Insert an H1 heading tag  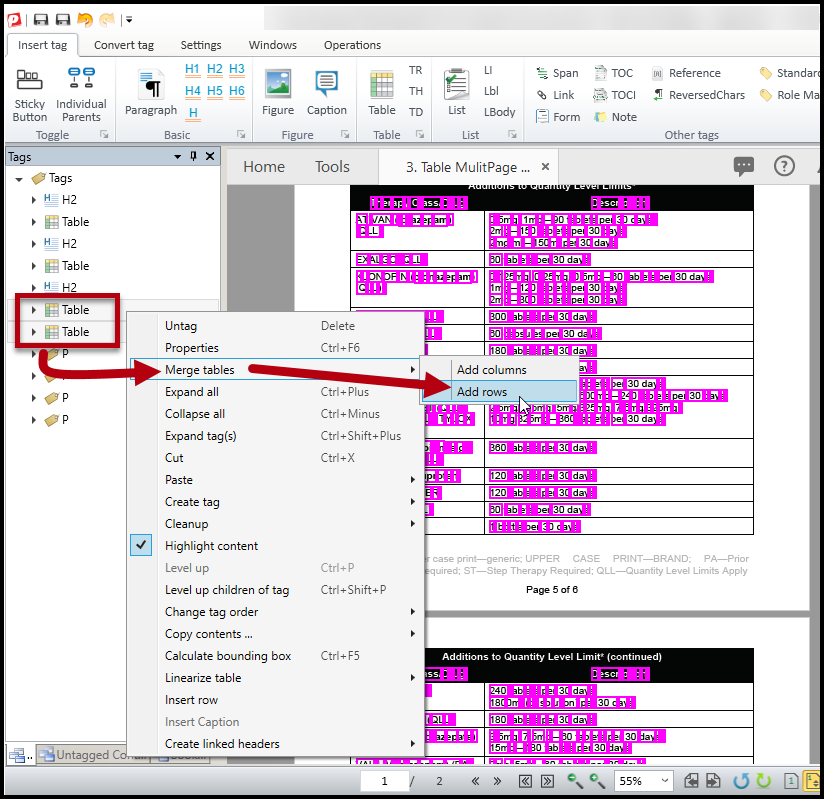[x=192, y=69]
